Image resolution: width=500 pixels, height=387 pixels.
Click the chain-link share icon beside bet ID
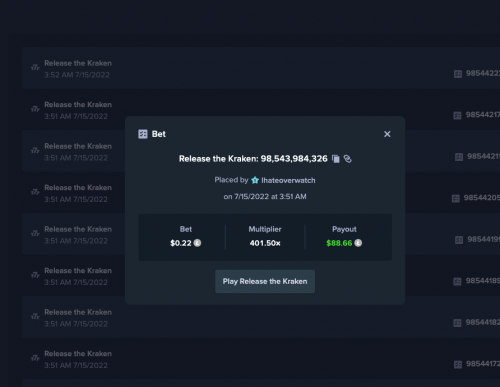tap(347, 159)
